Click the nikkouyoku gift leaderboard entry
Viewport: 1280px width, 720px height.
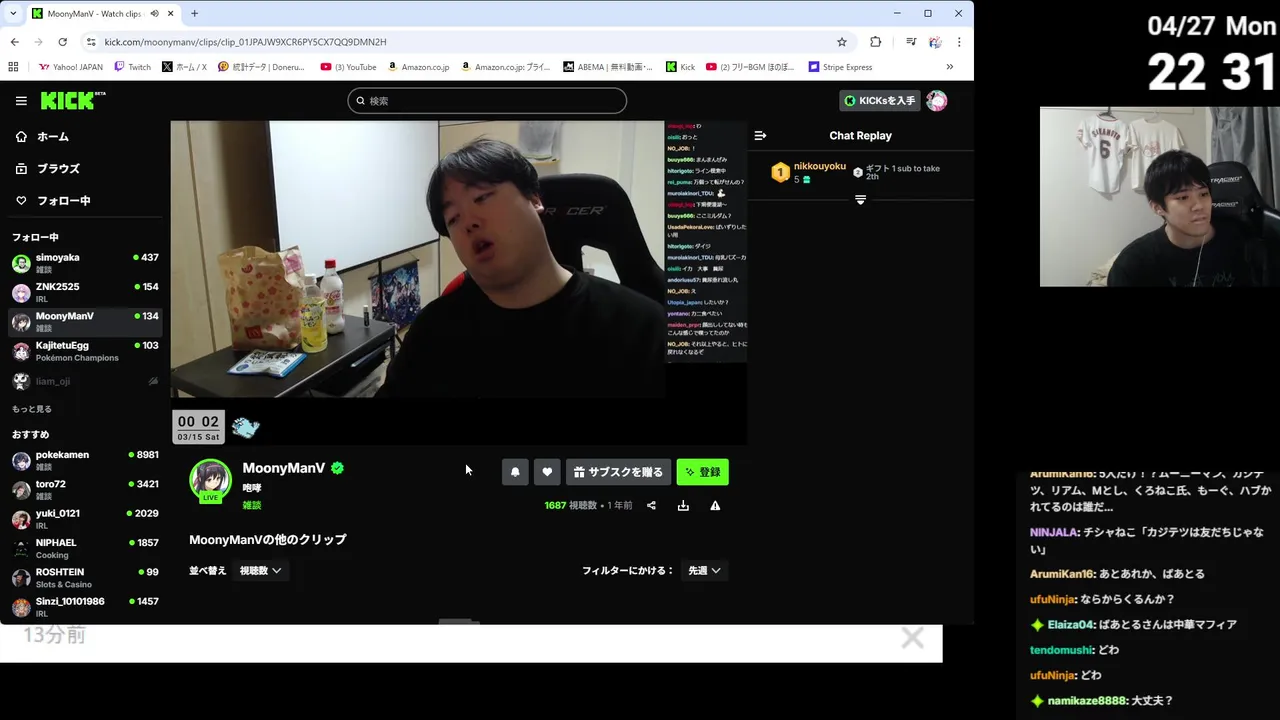tap(808, 172)
